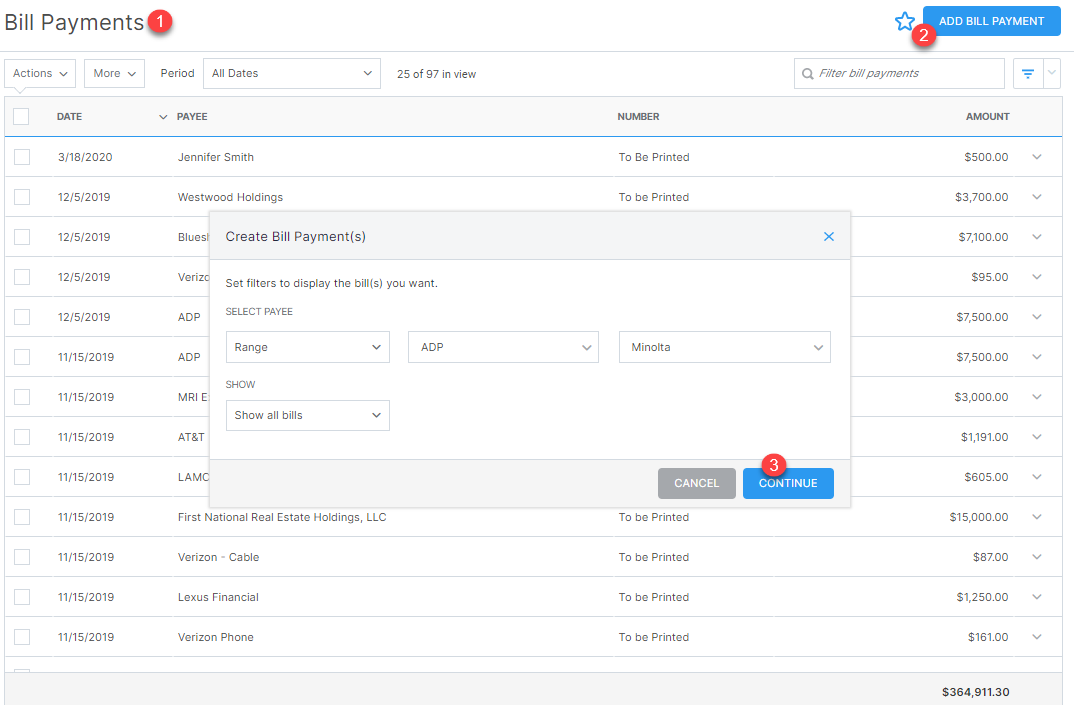
Task: Open the Show all bills dropdown
Action: click(x=308, y=415)
